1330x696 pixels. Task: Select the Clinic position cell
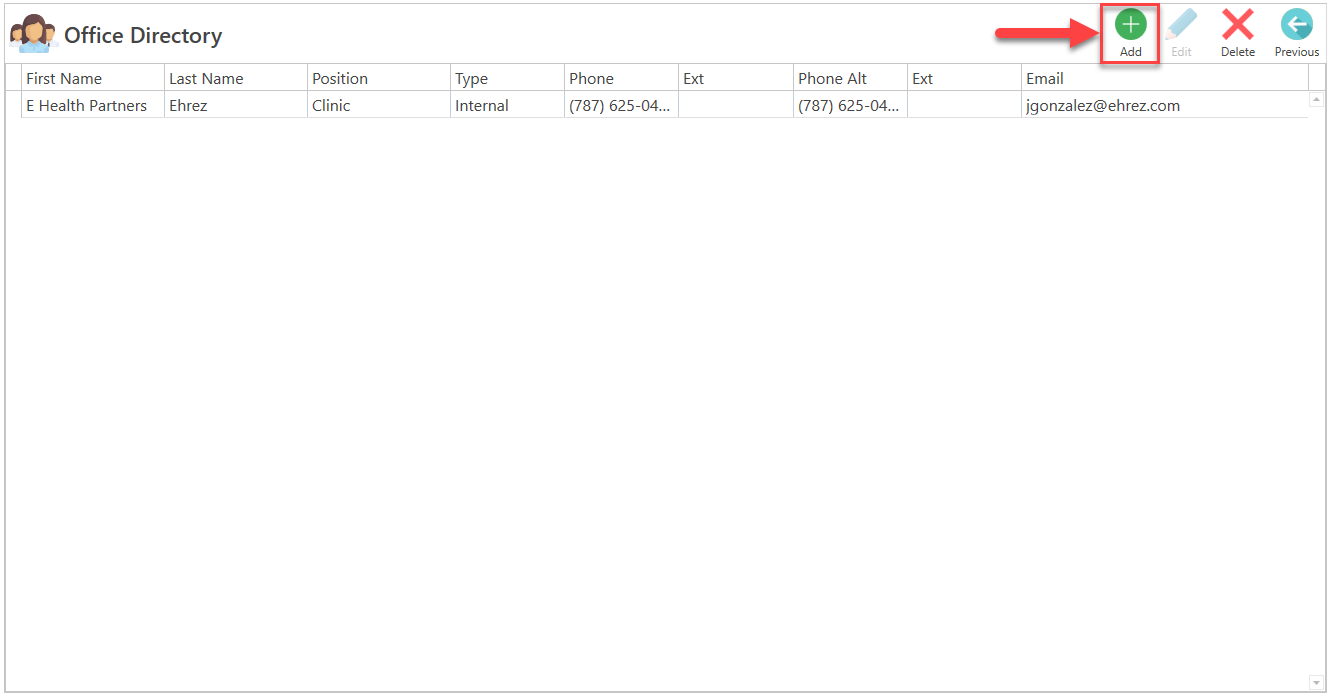(379, 105)
